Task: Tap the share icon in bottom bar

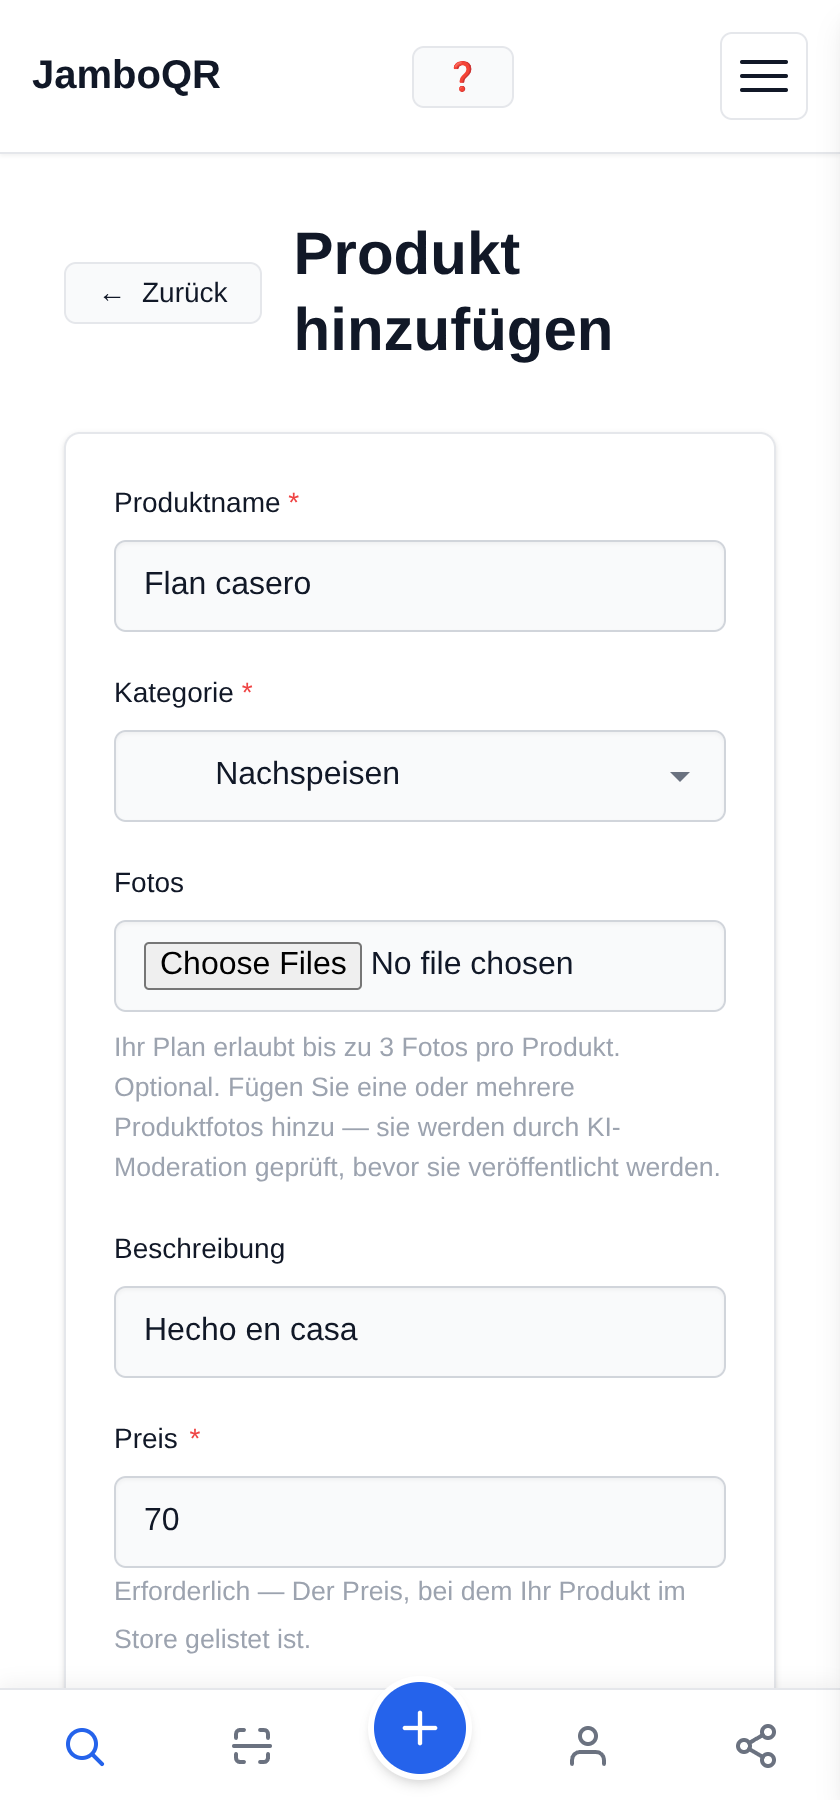Action: (756, 1746)
